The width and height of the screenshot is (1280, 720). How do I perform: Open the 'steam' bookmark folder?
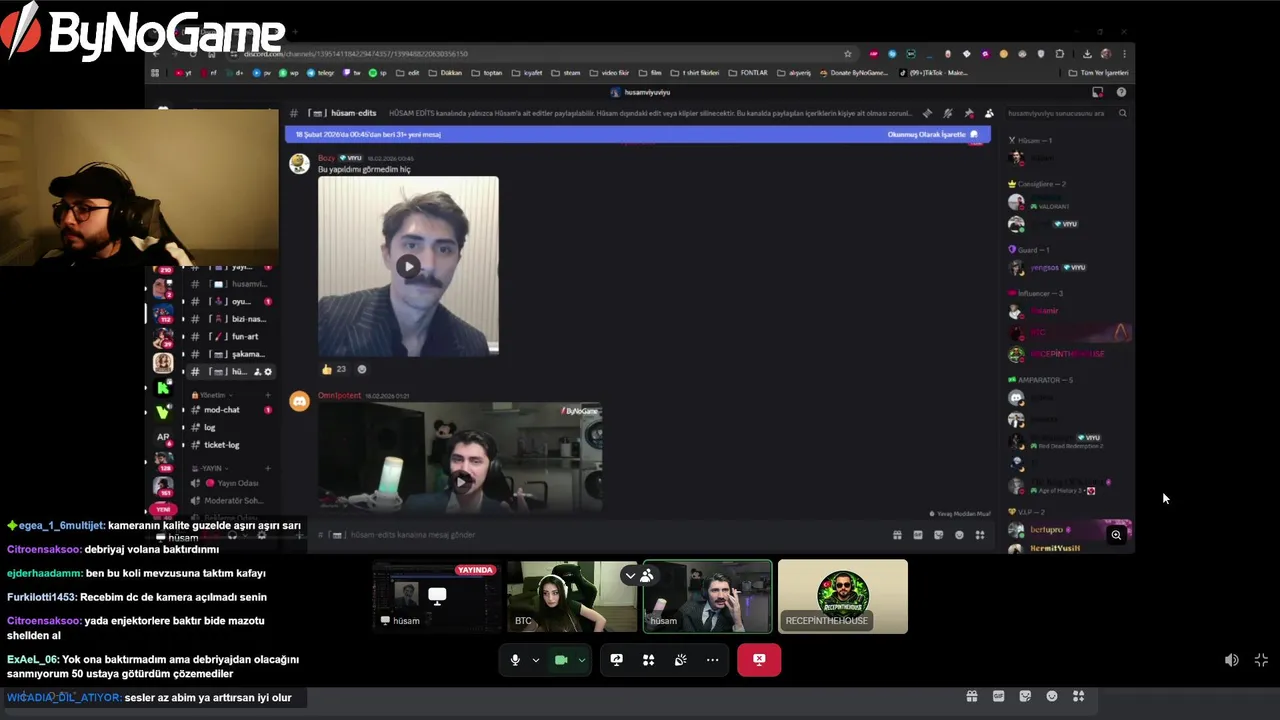pyautogui.click(x=566, y=73)
